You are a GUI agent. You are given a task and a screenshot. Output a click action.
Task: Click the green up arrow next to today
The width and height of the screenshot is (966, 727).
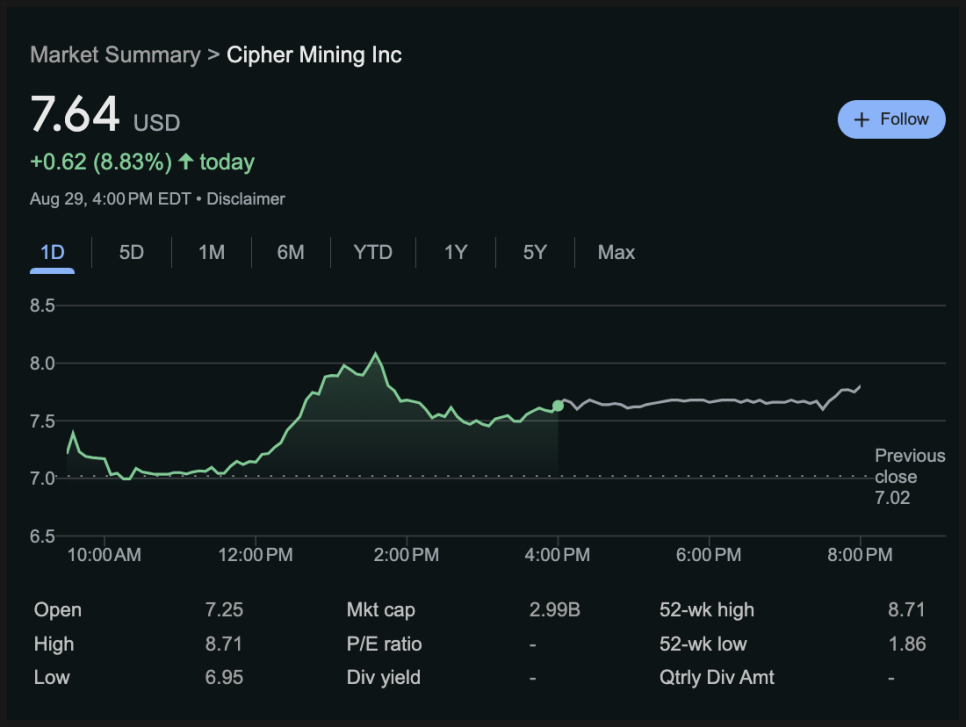pos(185,161)
